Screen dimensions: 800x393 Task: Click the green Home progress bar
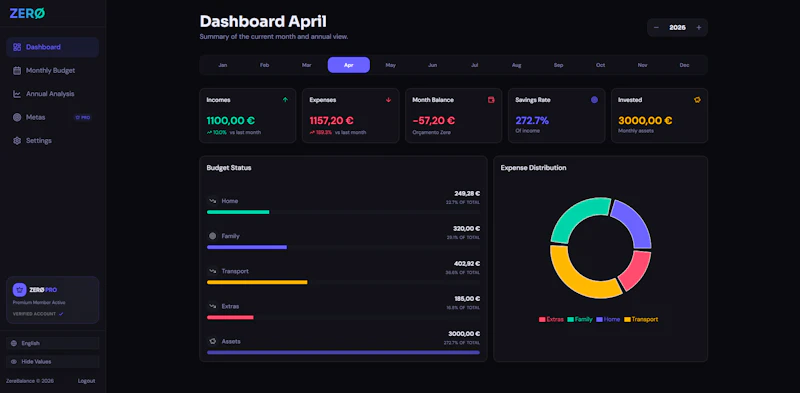(x=238, y=212)
